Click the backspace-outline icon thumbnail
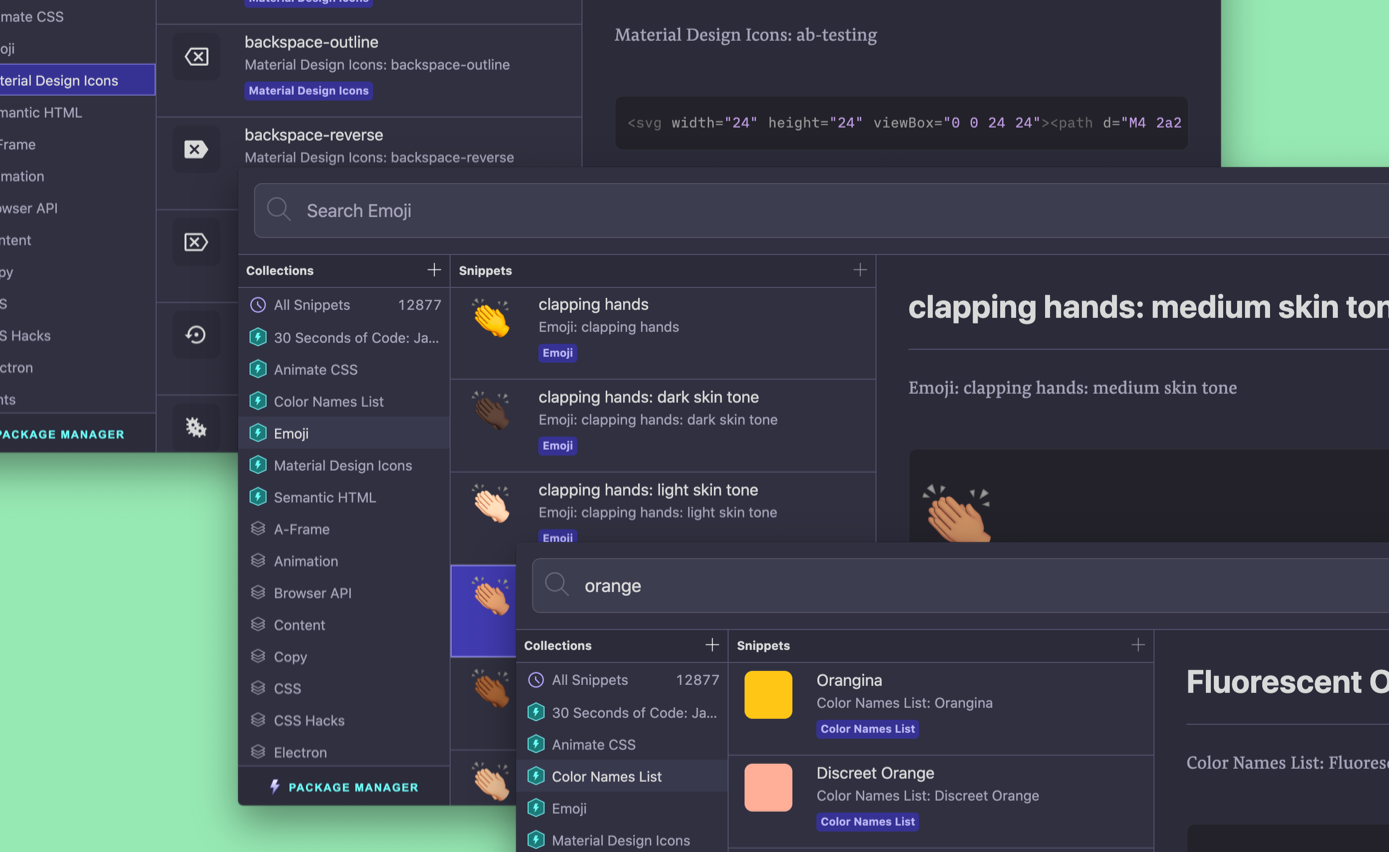 coord(196,57)
